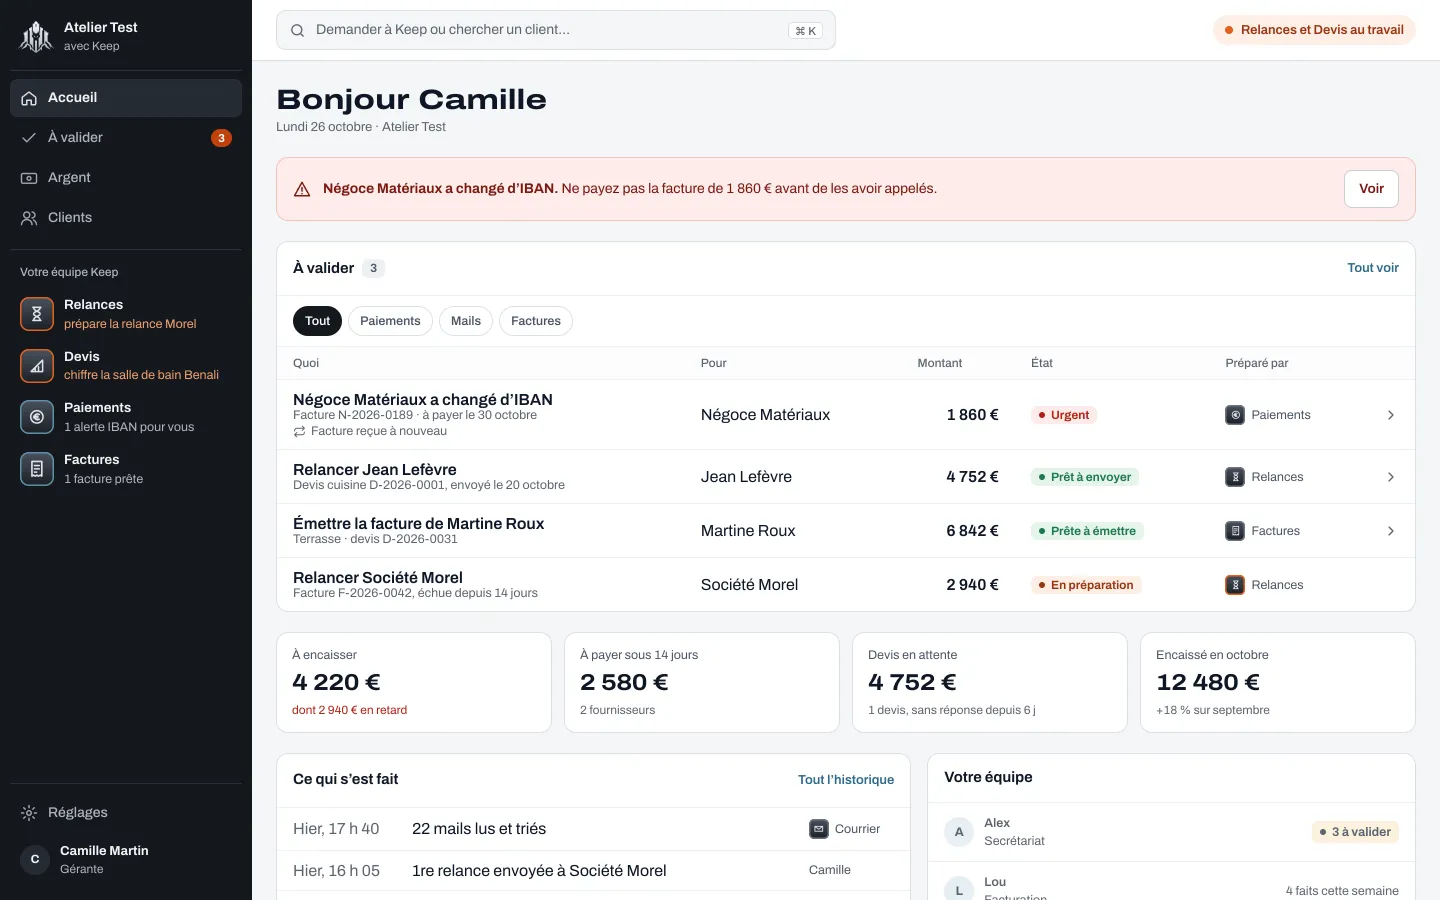Click 1re relance envoyée à Société Morel
Image resolution: width=1440 pixels, height=900 pixels.
[x=539, y=871]
